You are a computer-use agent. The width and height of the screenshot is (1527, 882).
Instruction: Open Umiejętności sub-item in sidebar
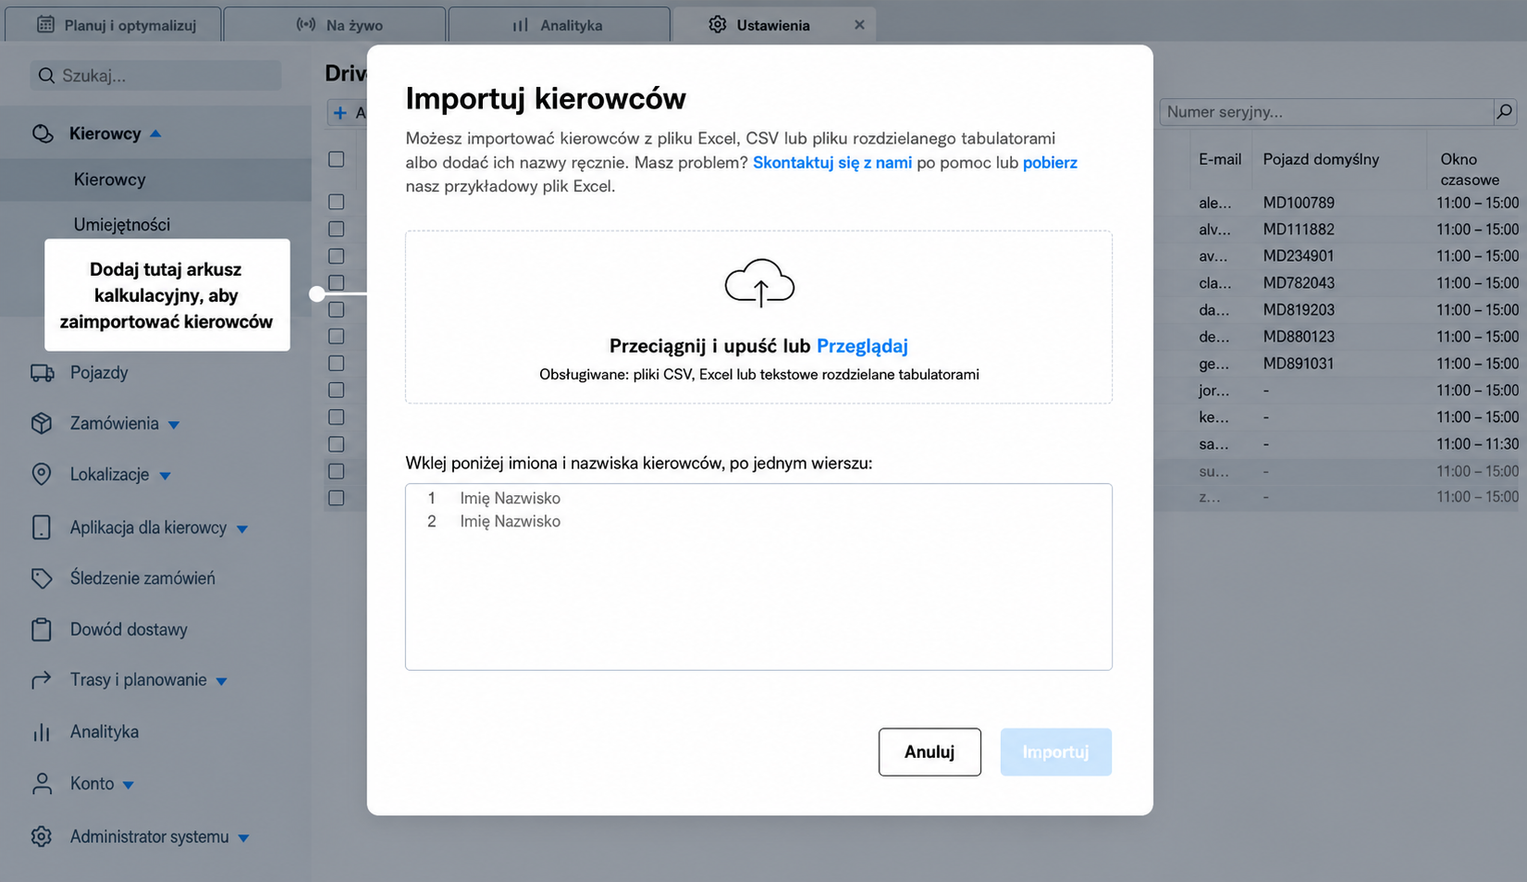122,224
